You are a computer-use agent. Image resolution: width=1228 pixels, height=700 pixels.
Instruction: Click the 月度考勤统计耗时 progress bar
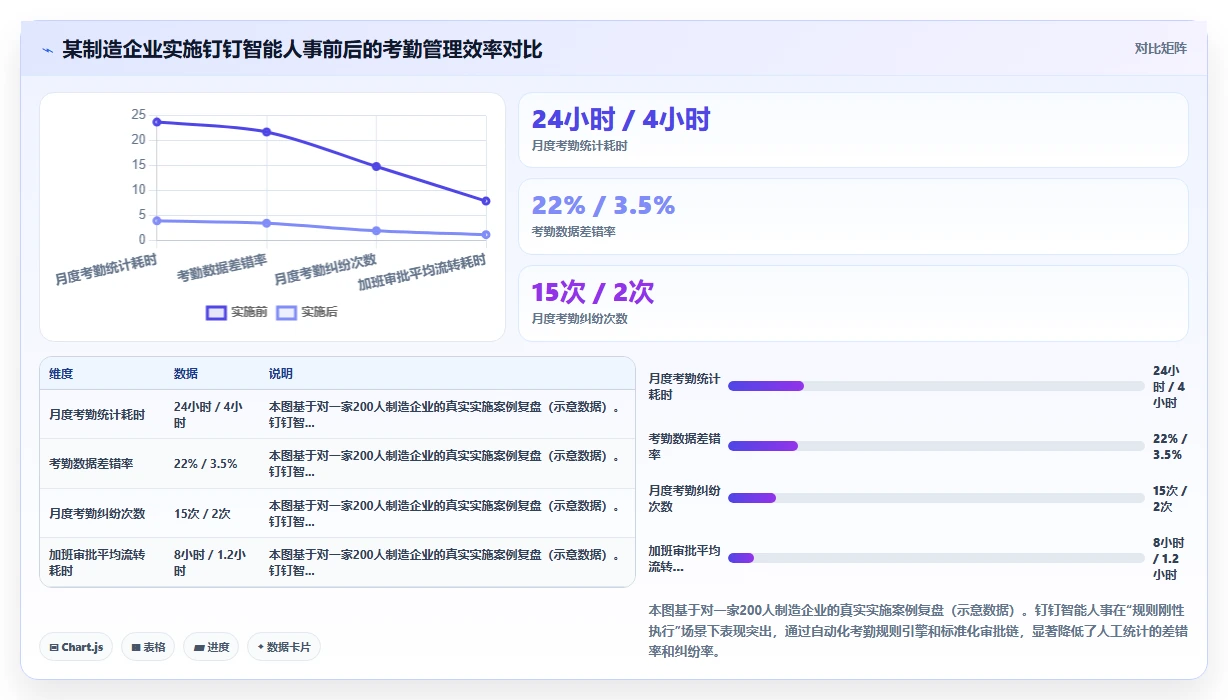[936, 386]
